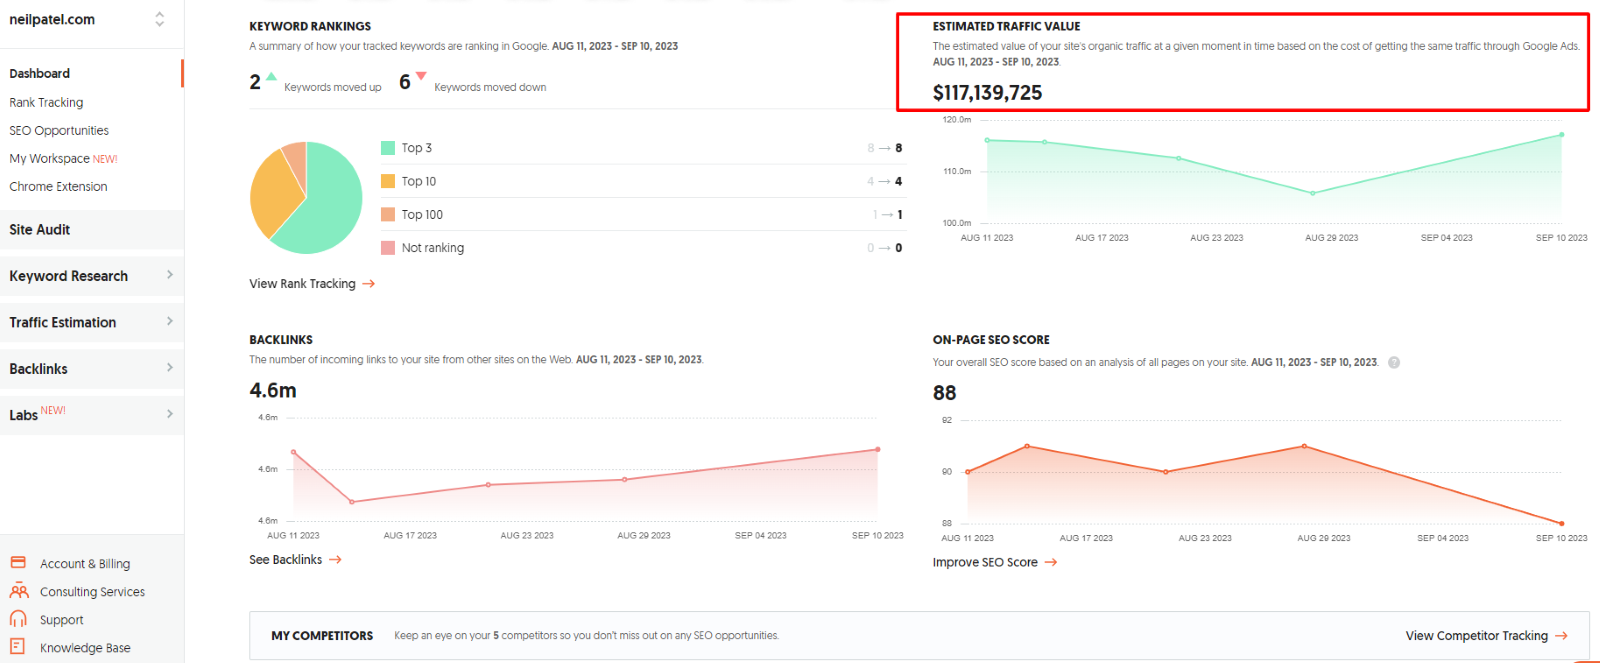Click the arrow icon next to See Backlinks
Viewport: 1600px width, 663px height.
coord(336,560)
